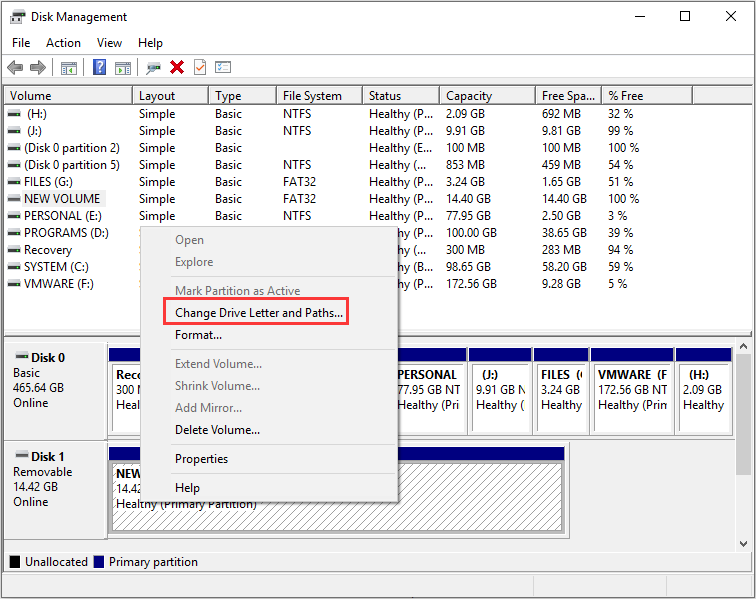Click the Disk 1 removable disk icon
This screenshot has width=756, height=599.
[x=22, y=455]
